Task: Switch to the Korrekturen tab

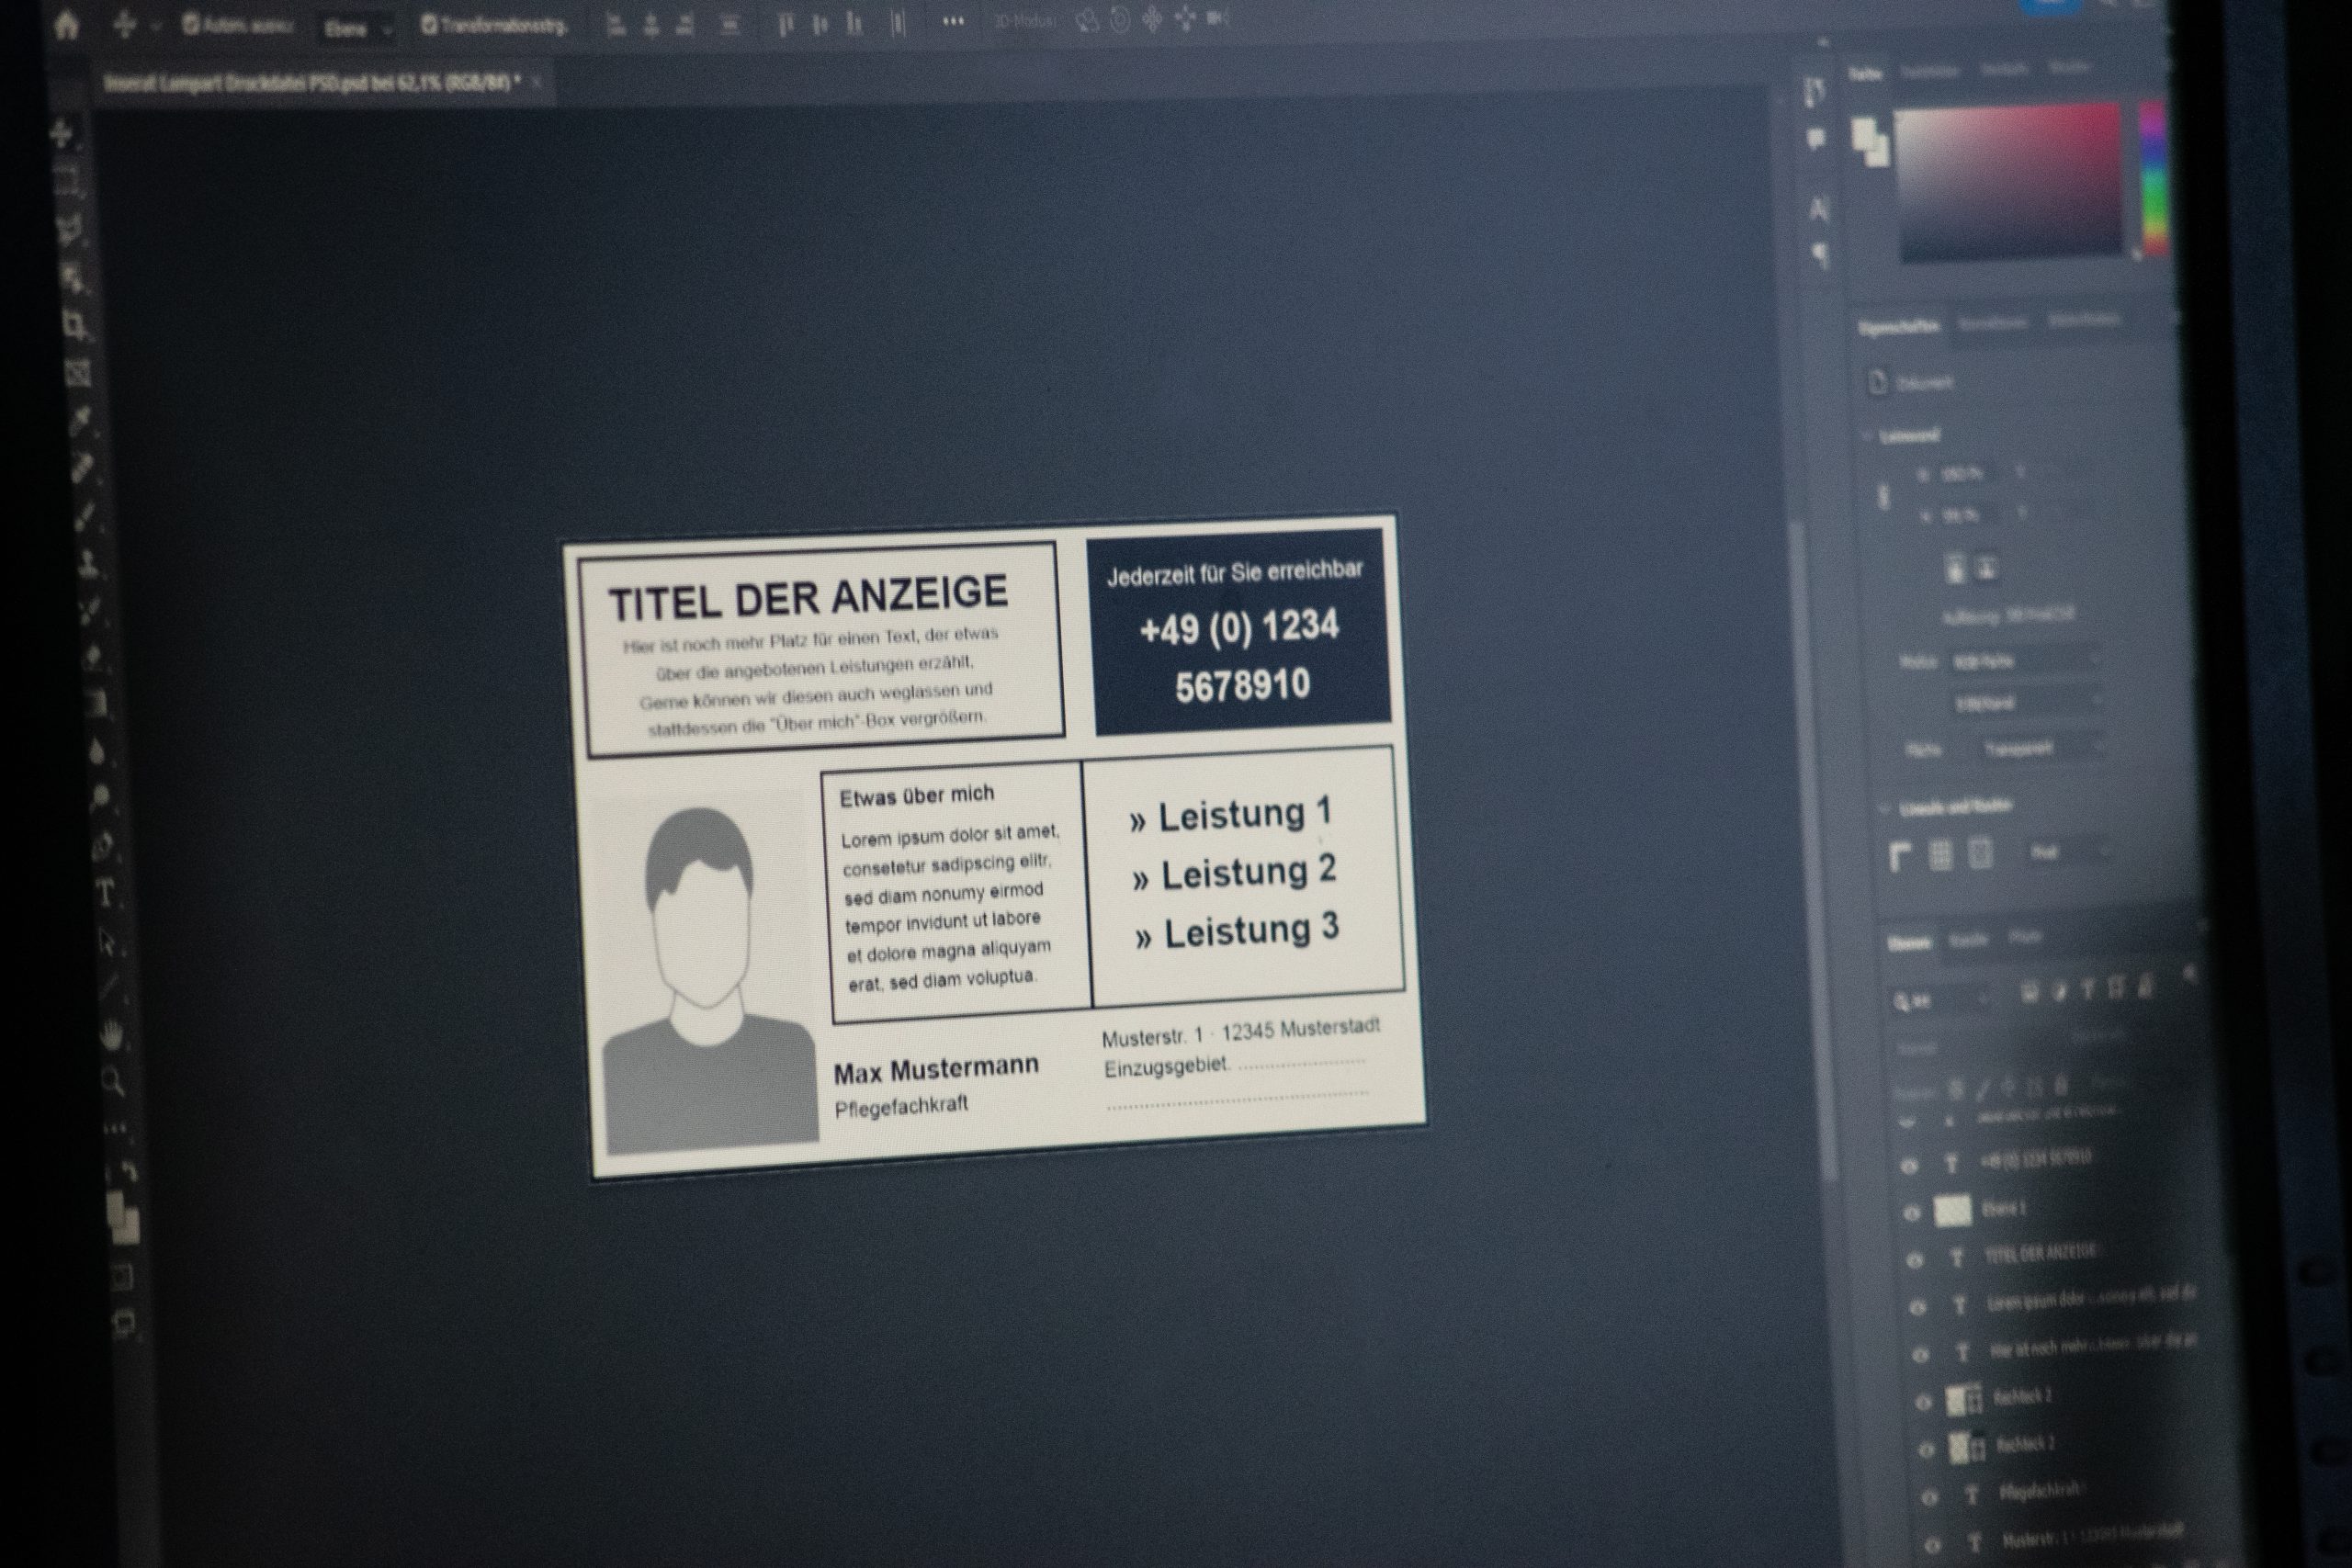Action: tap(1992, 322)
